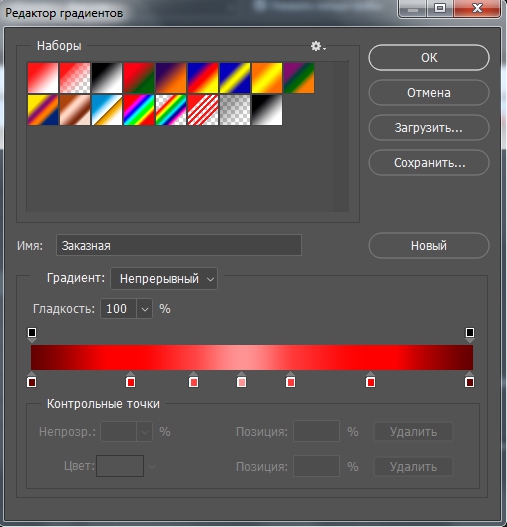This screenshot has height=527, width=507.
Task: Choose the fully transparent checkered preset
Action: tap(235, 110)
